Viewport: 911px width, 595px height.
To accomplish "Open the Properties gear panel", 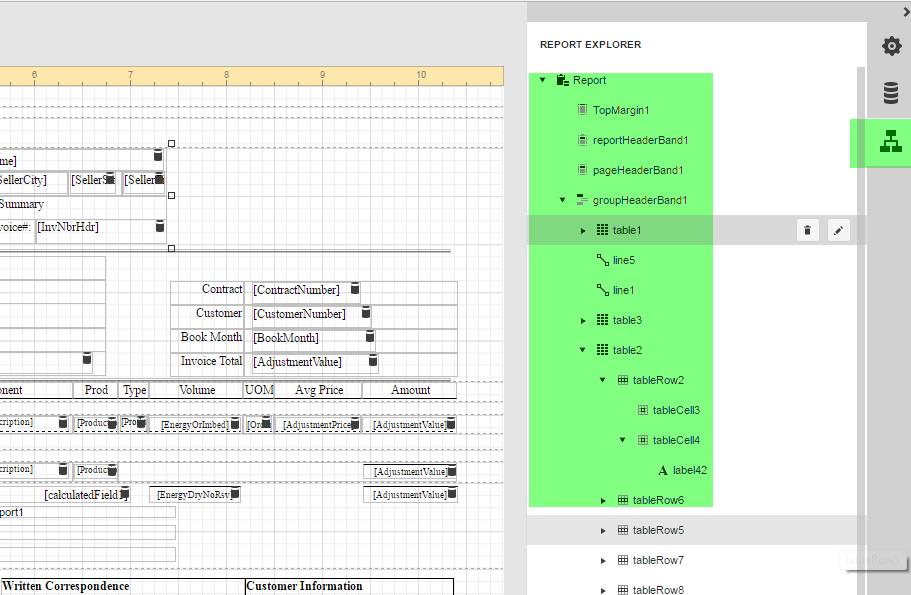I will (x=890, y=47).
